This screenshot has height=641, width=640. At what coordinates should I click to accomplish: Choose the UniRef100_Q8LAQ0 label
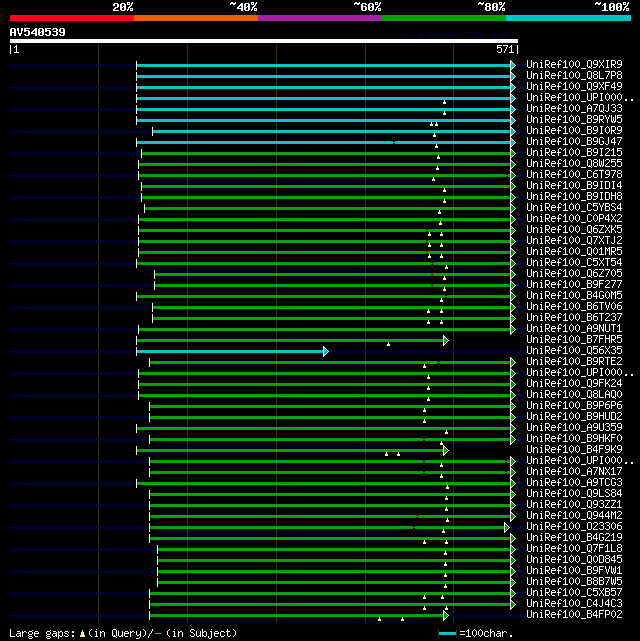pos(574,394)
